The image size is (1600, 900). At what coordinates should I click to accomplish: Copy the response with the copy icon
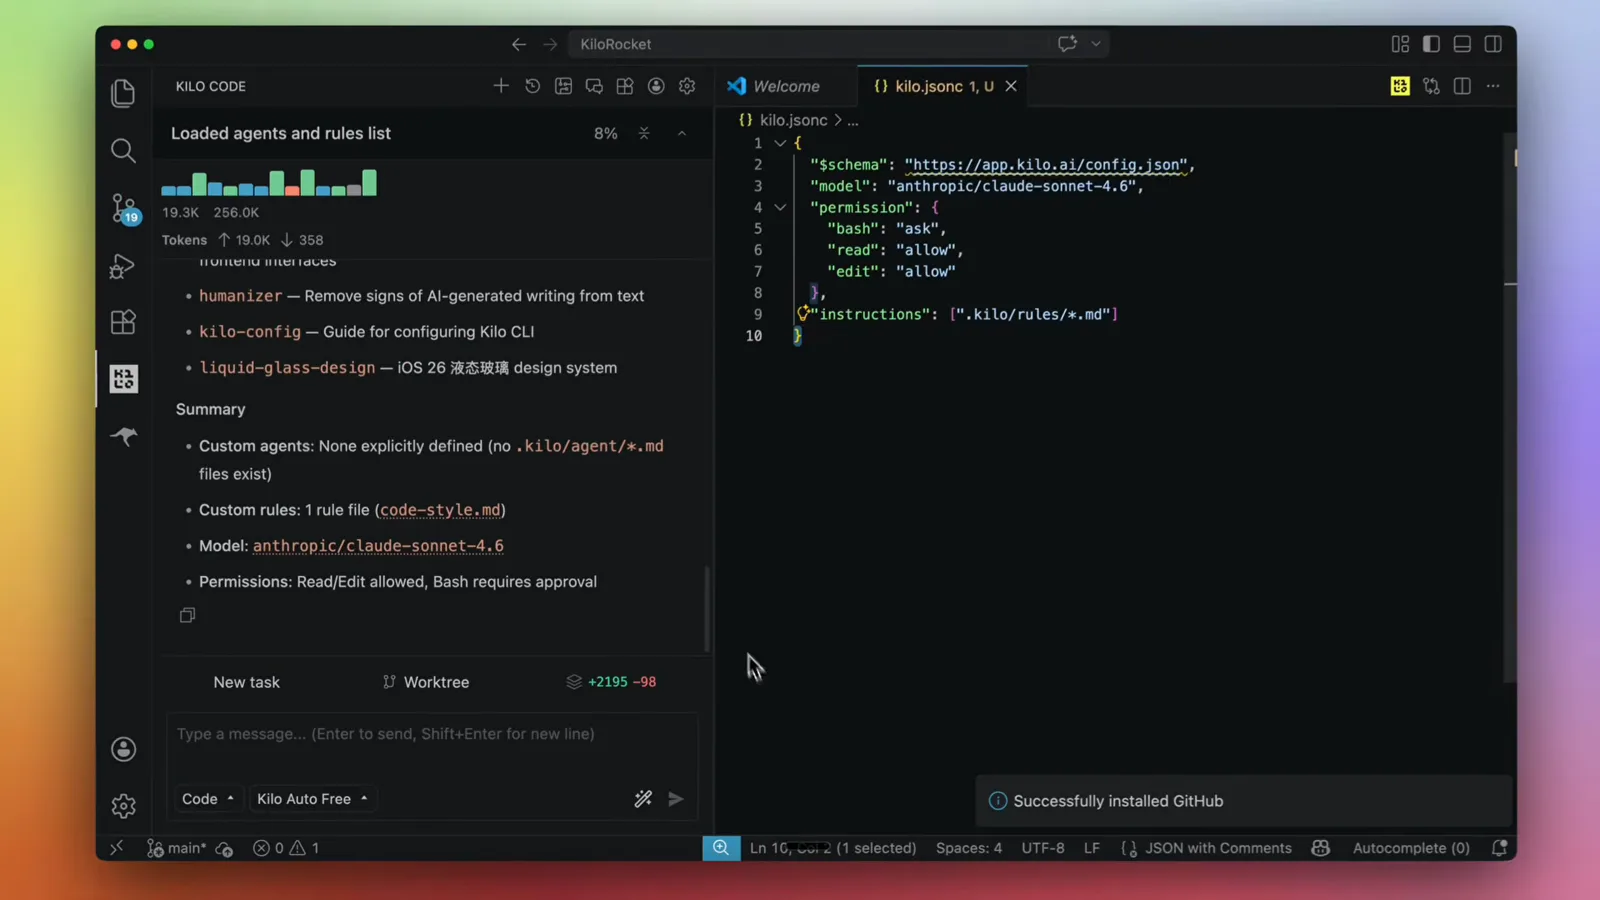point(187,615)
